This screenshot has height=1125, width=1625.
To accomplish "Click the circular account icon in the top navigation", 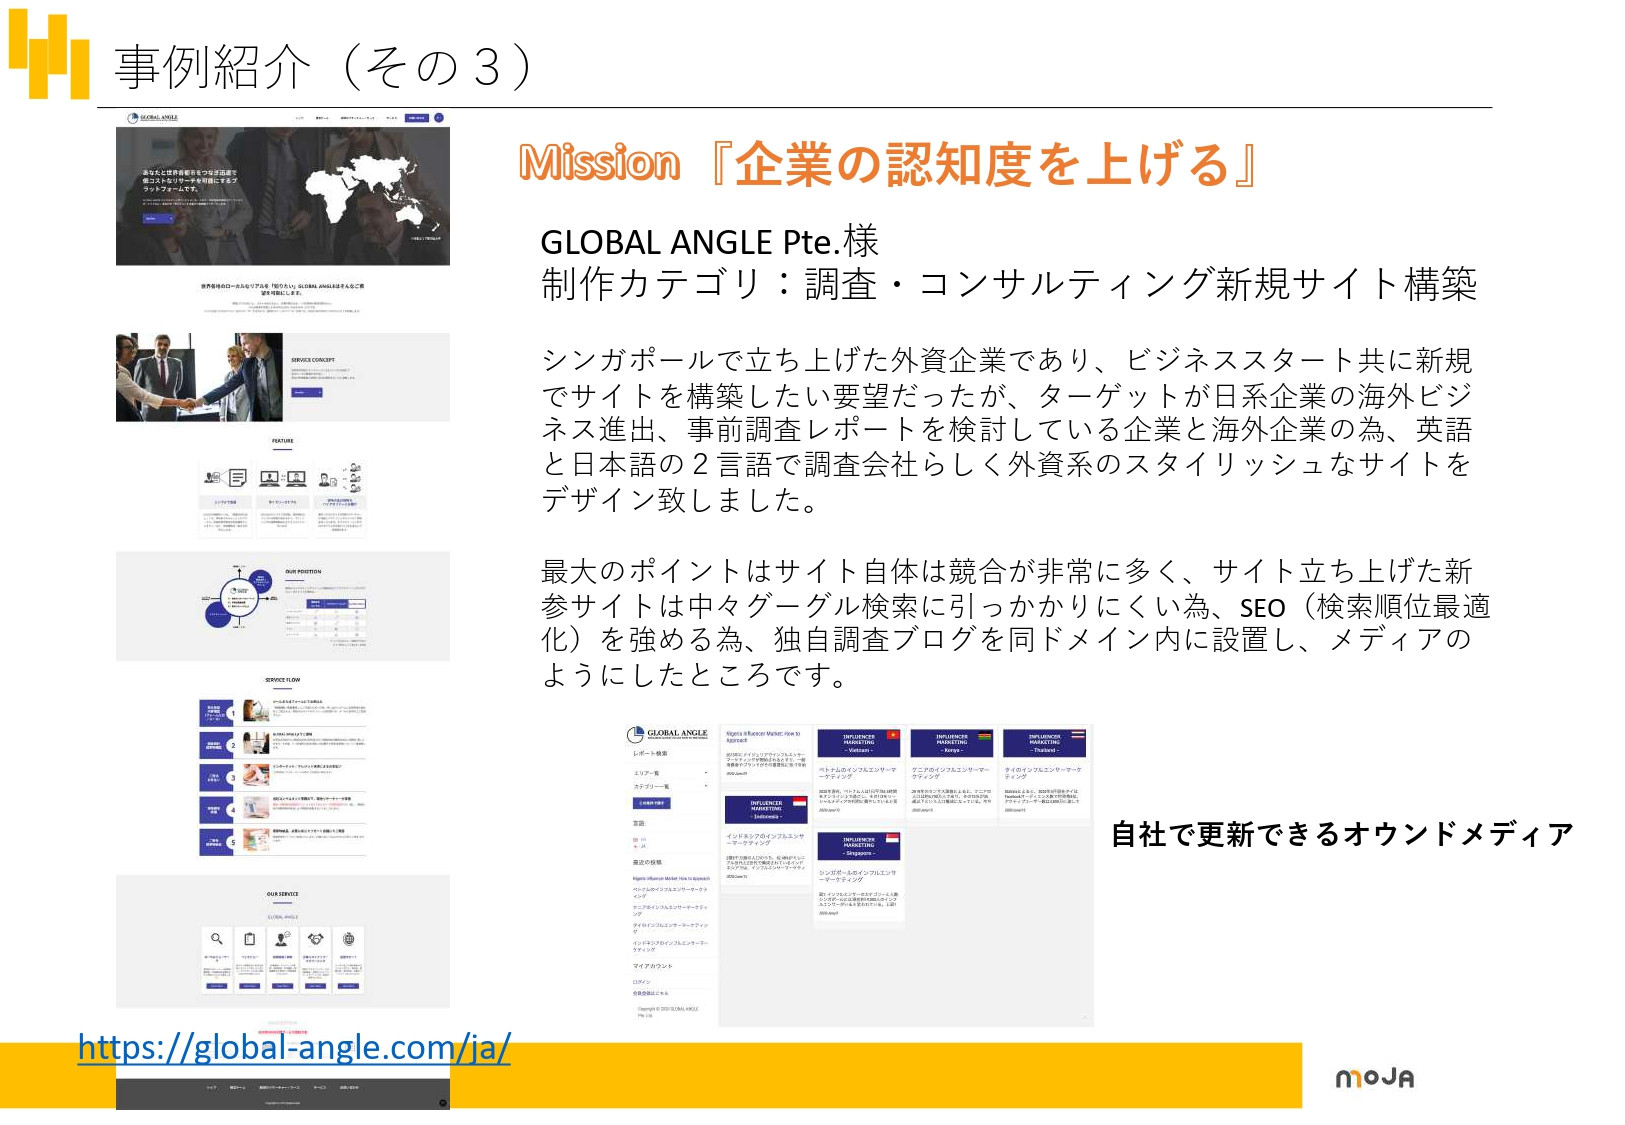I will [x=439, y=118].
